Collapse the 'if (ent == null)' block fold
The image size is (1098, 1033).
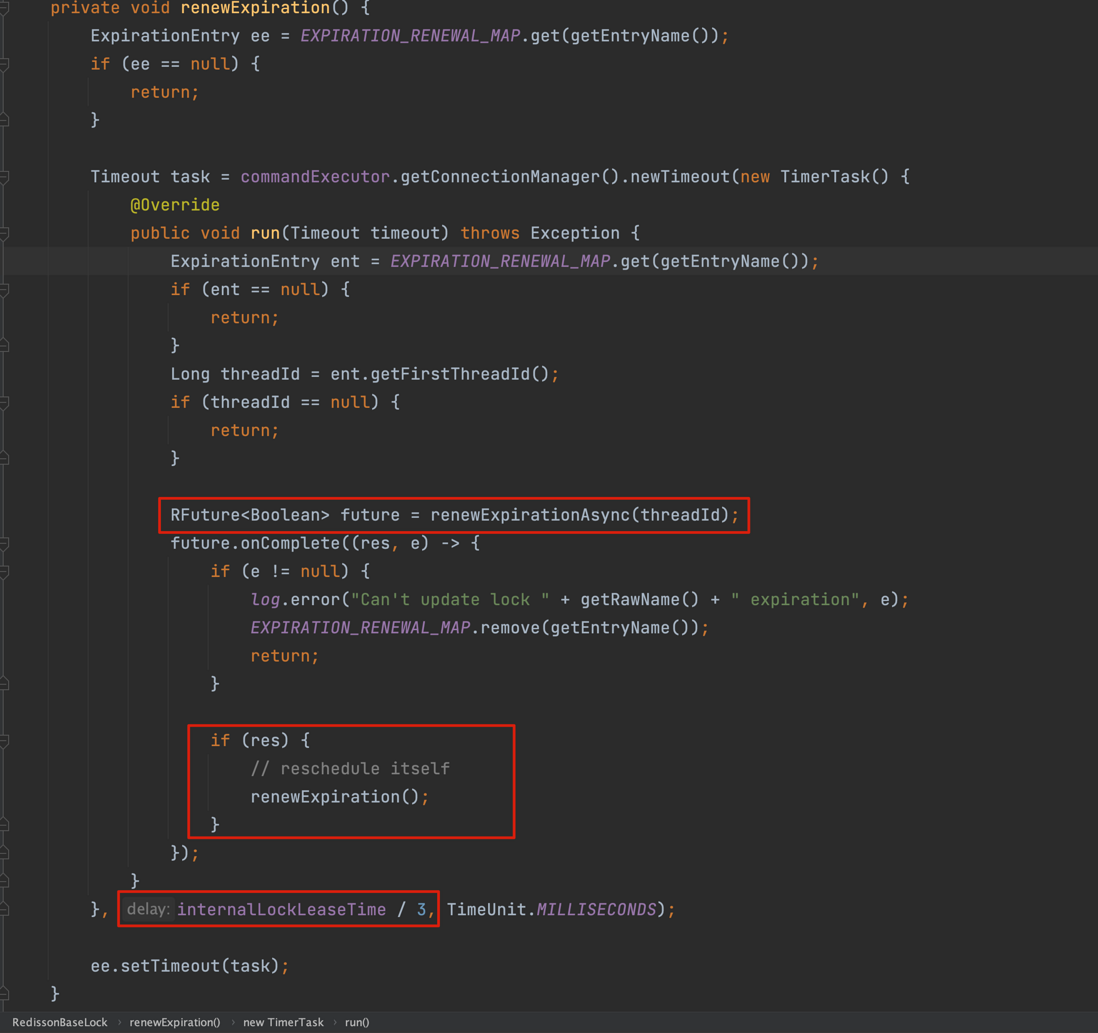pos(4,289)
